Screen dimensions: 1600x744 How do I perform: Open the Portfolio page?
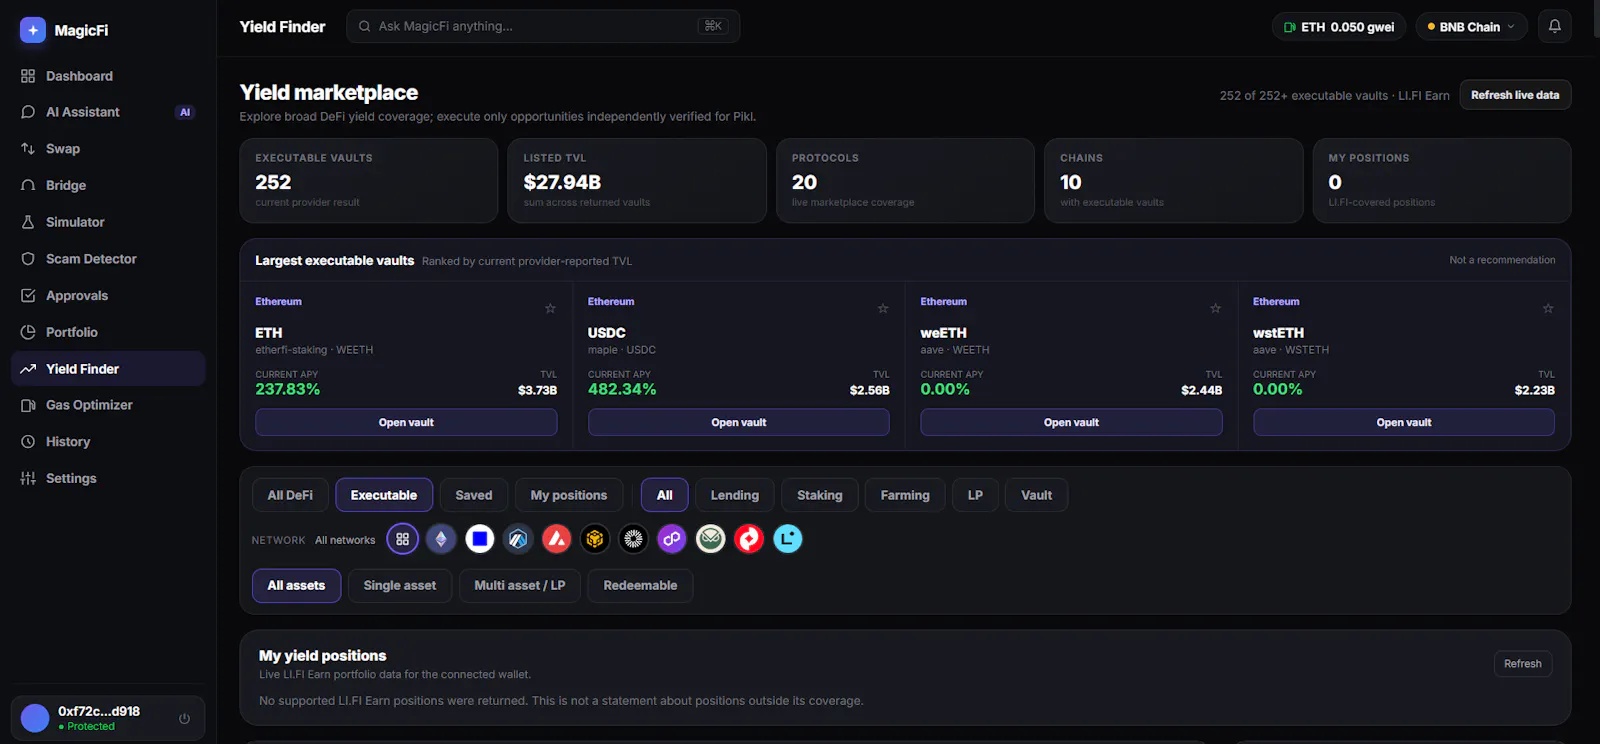tap(108, 332)
